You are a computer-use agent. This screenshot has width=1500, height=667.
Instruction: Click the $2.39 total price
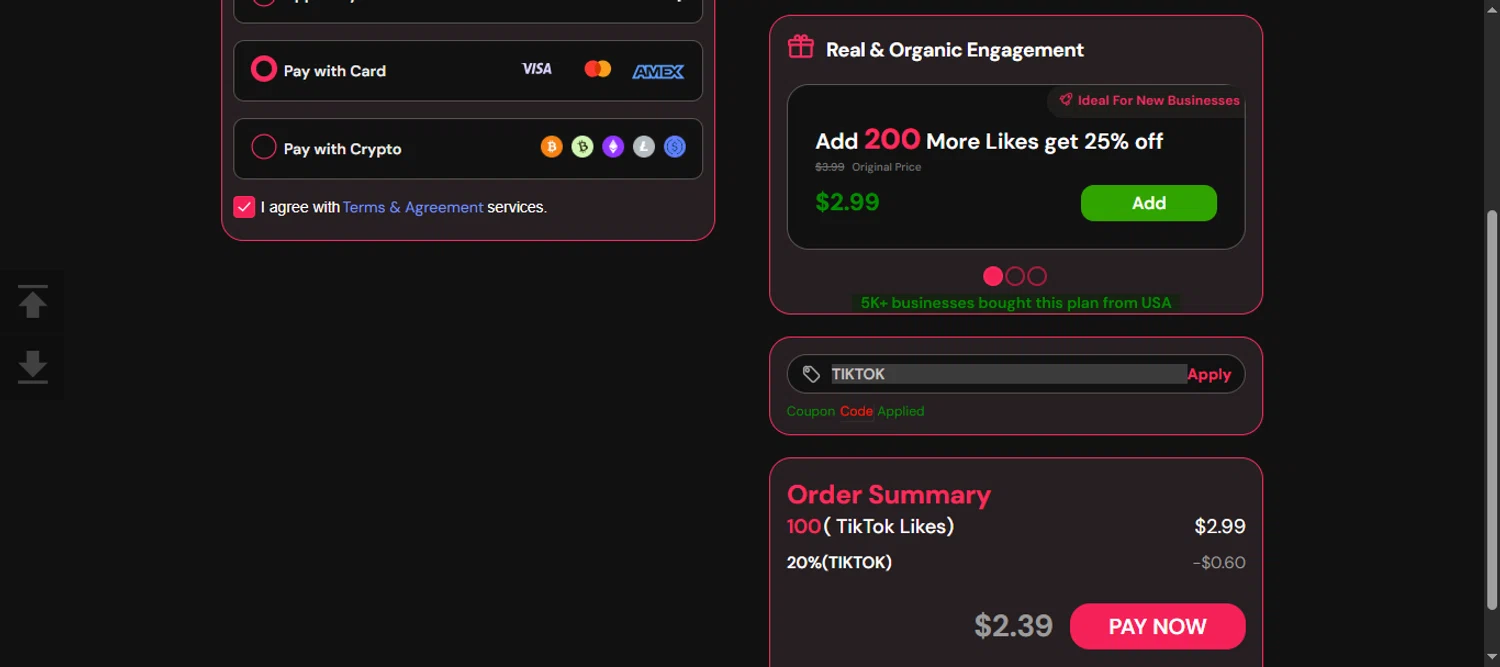[x=1014, y=626]
